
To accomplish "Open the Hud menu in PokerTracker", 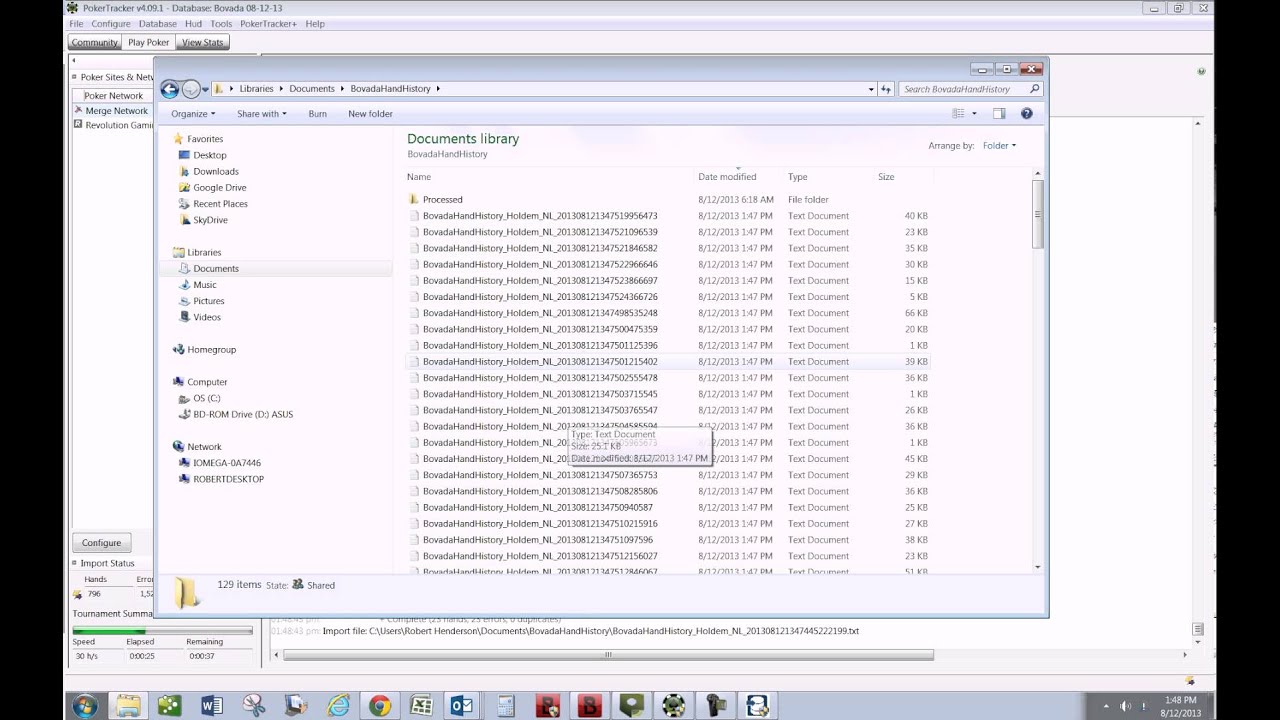I will click(x=193, y=24).
